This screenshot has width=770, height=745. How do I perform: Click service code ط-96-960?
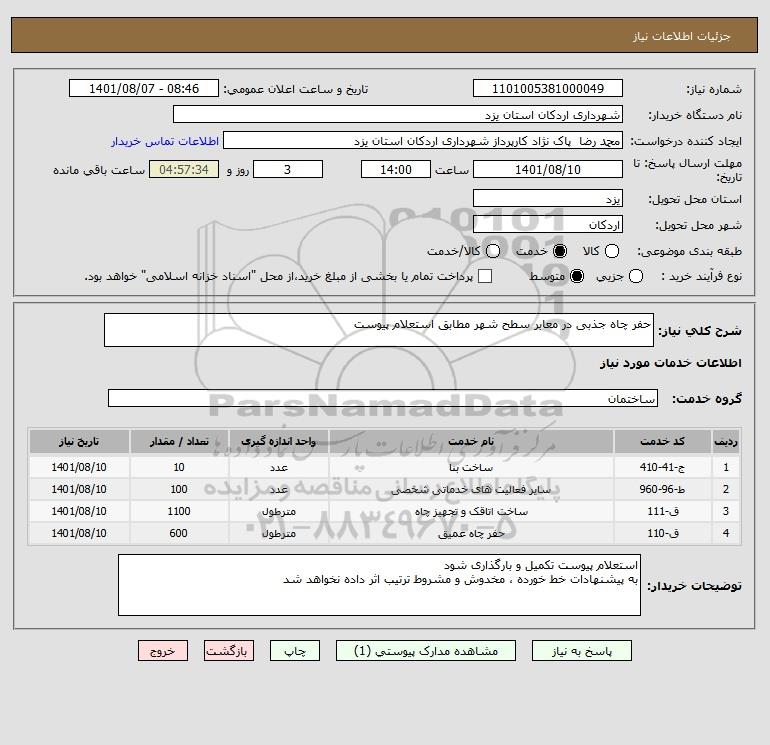[662, 489]
